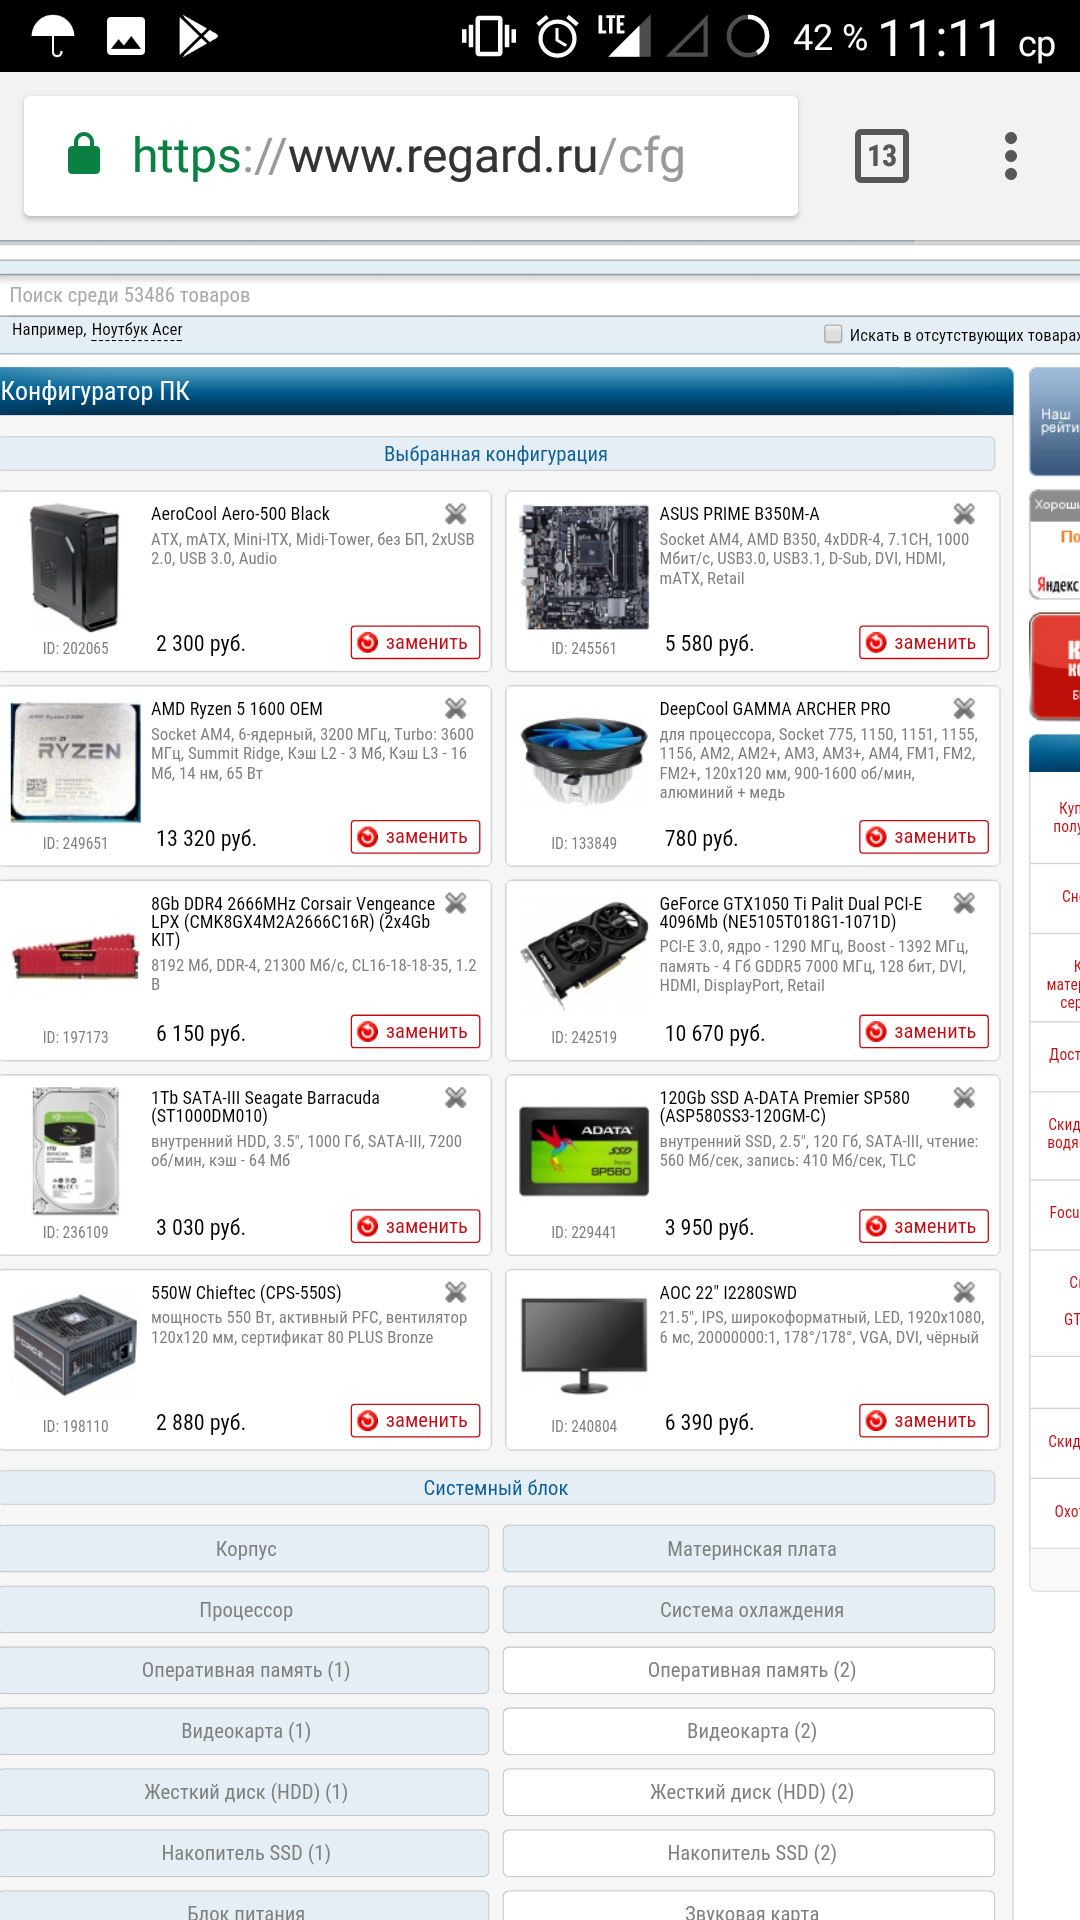This screenshot has height=1920, width=1080.
Task: Open the Seagate Barracuda hard drive thumbnail
Action: [x=76, y=1150]
